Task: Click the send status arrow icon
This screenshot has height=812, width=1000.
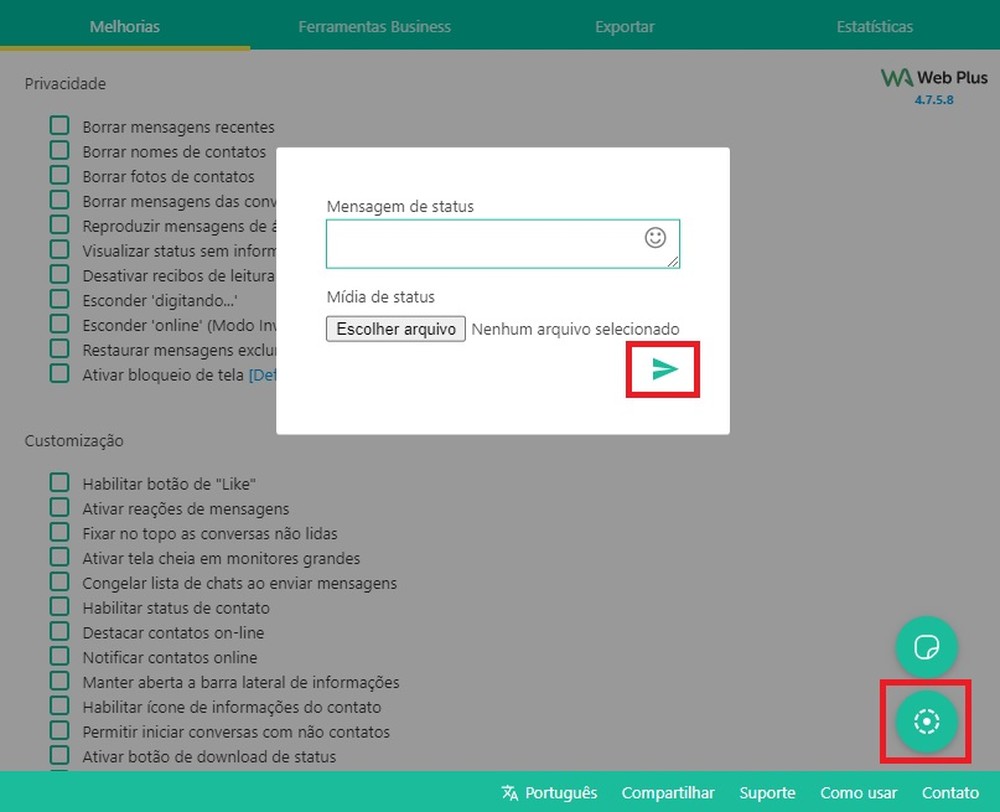Action: [x=662, y=369]
